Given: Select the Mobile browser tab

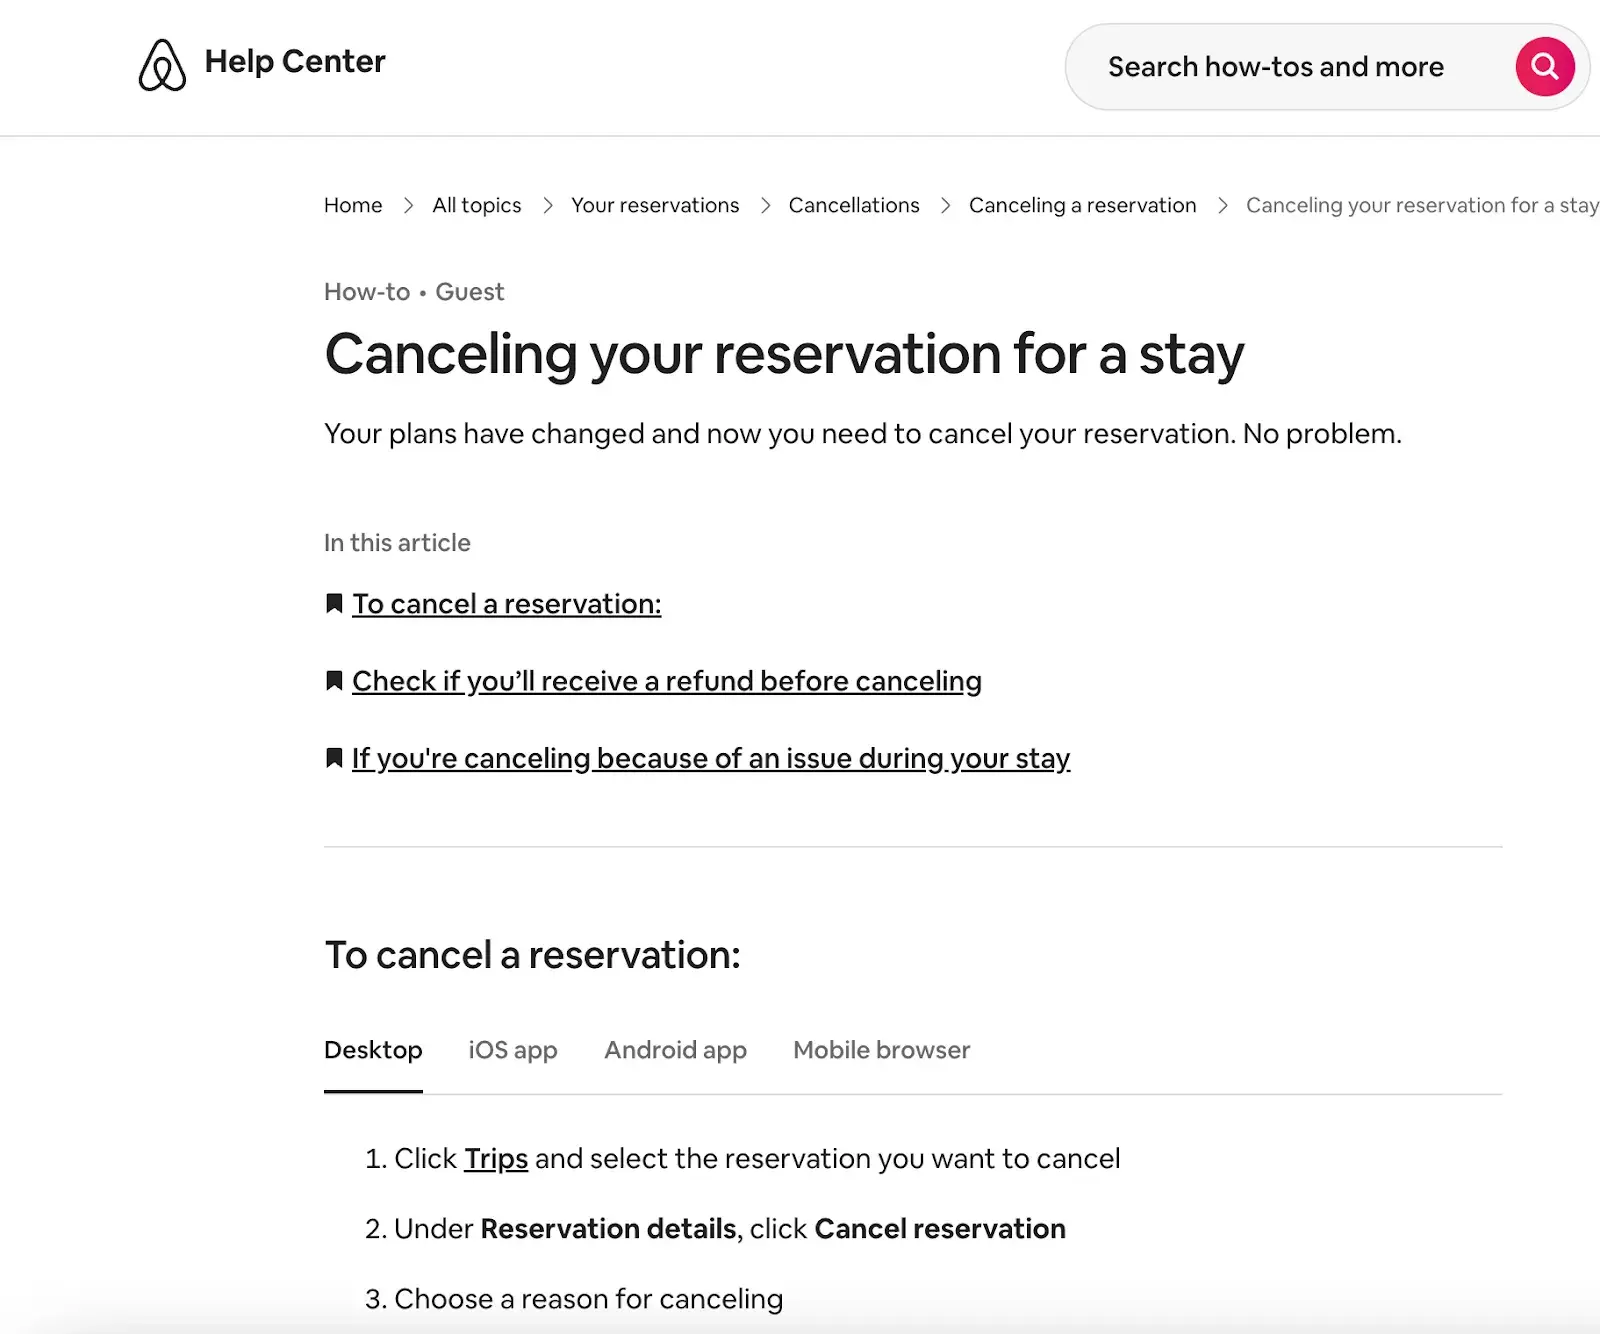Looking at the screenshot, I should [x=881, y=1050].
